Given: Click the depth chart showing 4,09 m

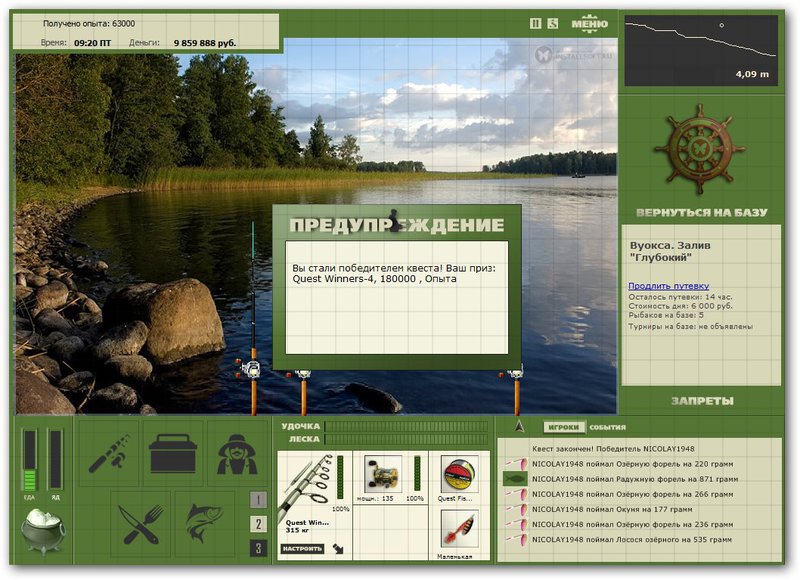Looking at the screenshot, I should click(701, 50).
